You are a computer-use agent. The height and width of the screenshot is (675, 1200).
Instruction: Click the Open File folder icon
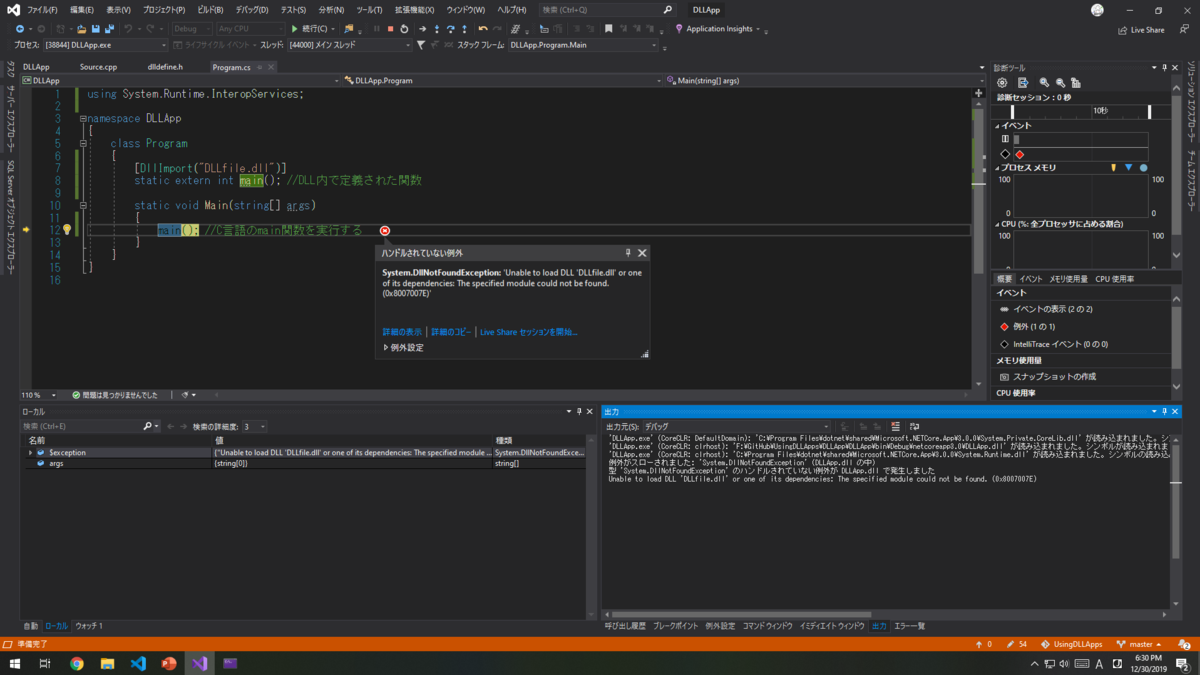click(81, 28)
